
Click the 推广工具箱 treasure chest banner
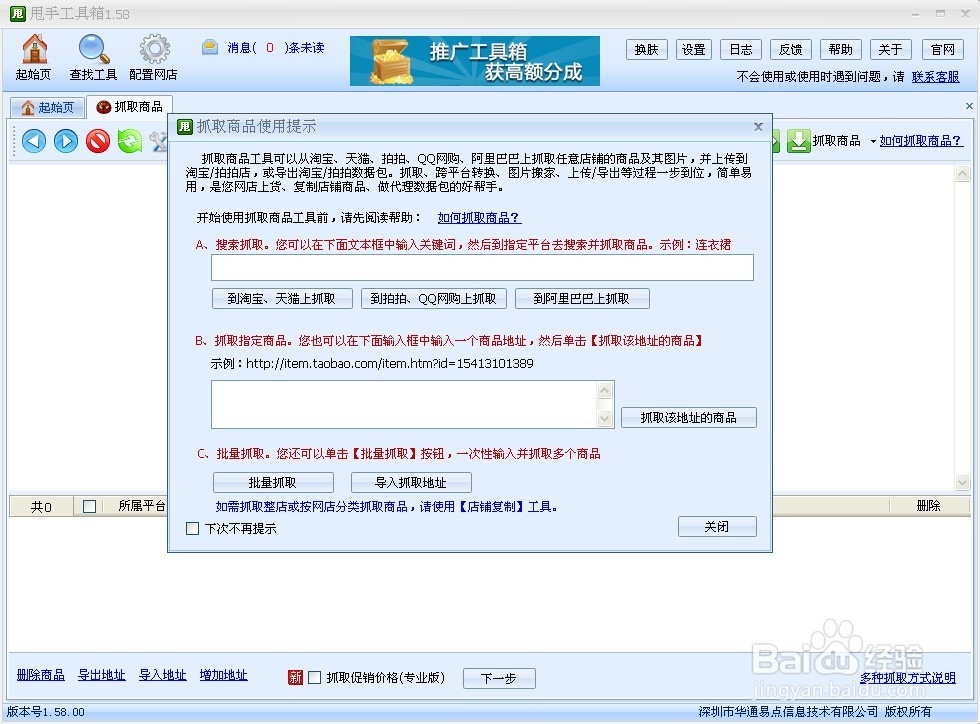[474, 61]
